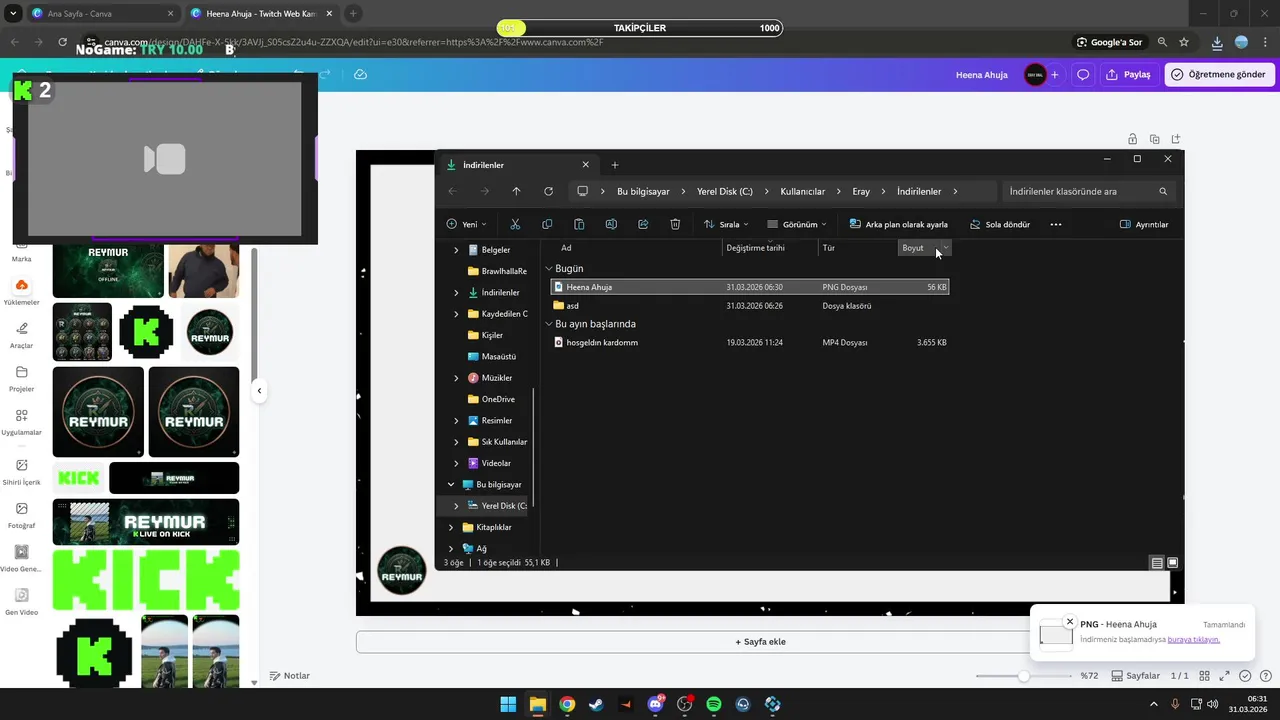
Task: Click the Rename icon in Explorer toolbar
Action: 611,224
